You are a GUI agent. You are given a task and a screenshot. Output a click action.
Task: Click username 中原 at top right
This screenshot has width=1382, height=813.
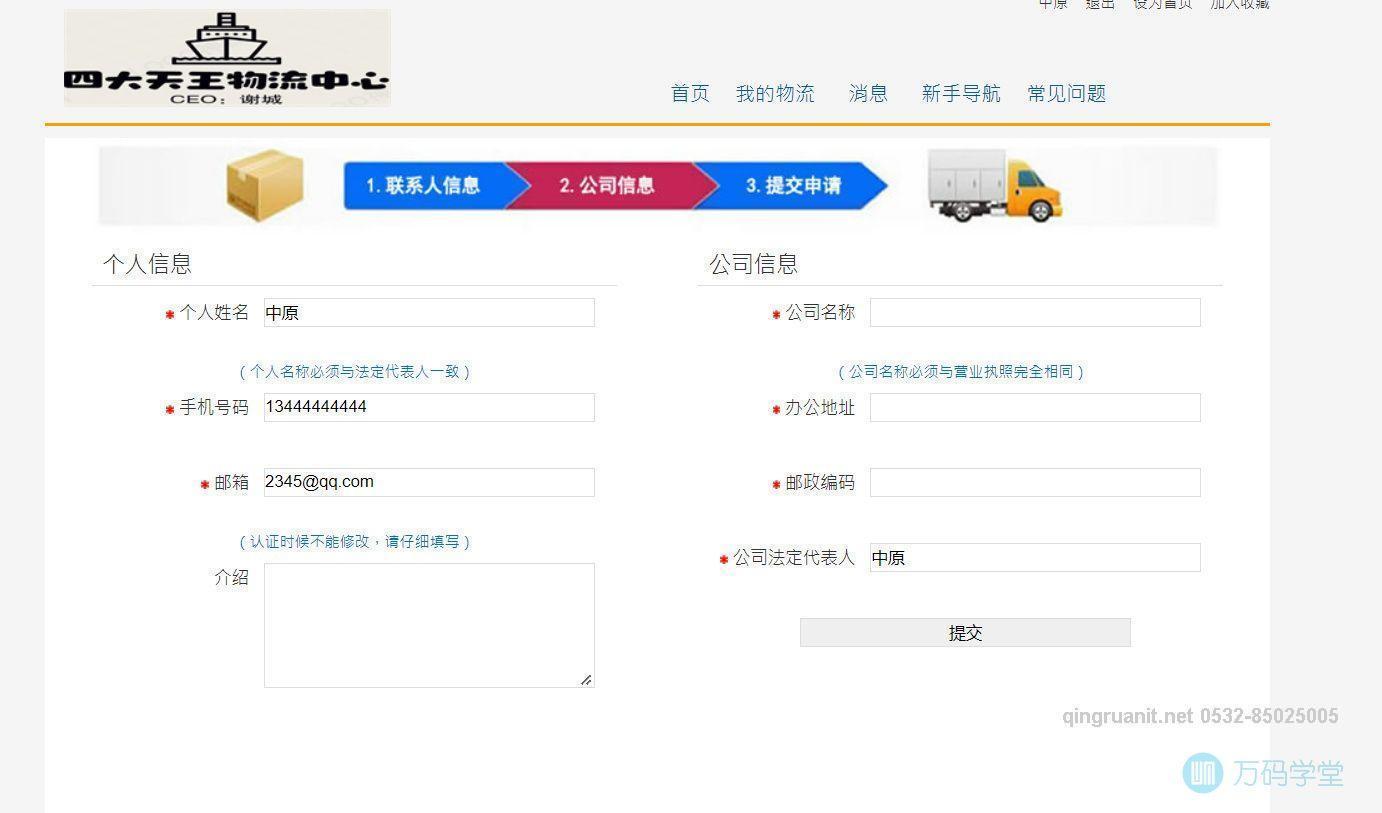click(1052, 4)
